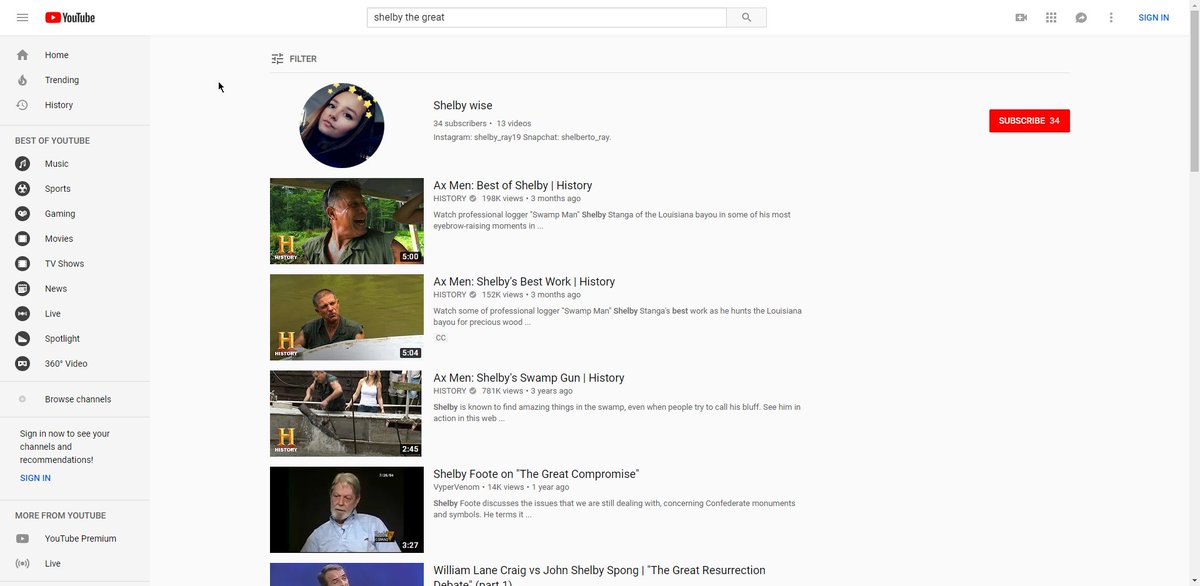Click the Sports channel icon

coord(22,189)
